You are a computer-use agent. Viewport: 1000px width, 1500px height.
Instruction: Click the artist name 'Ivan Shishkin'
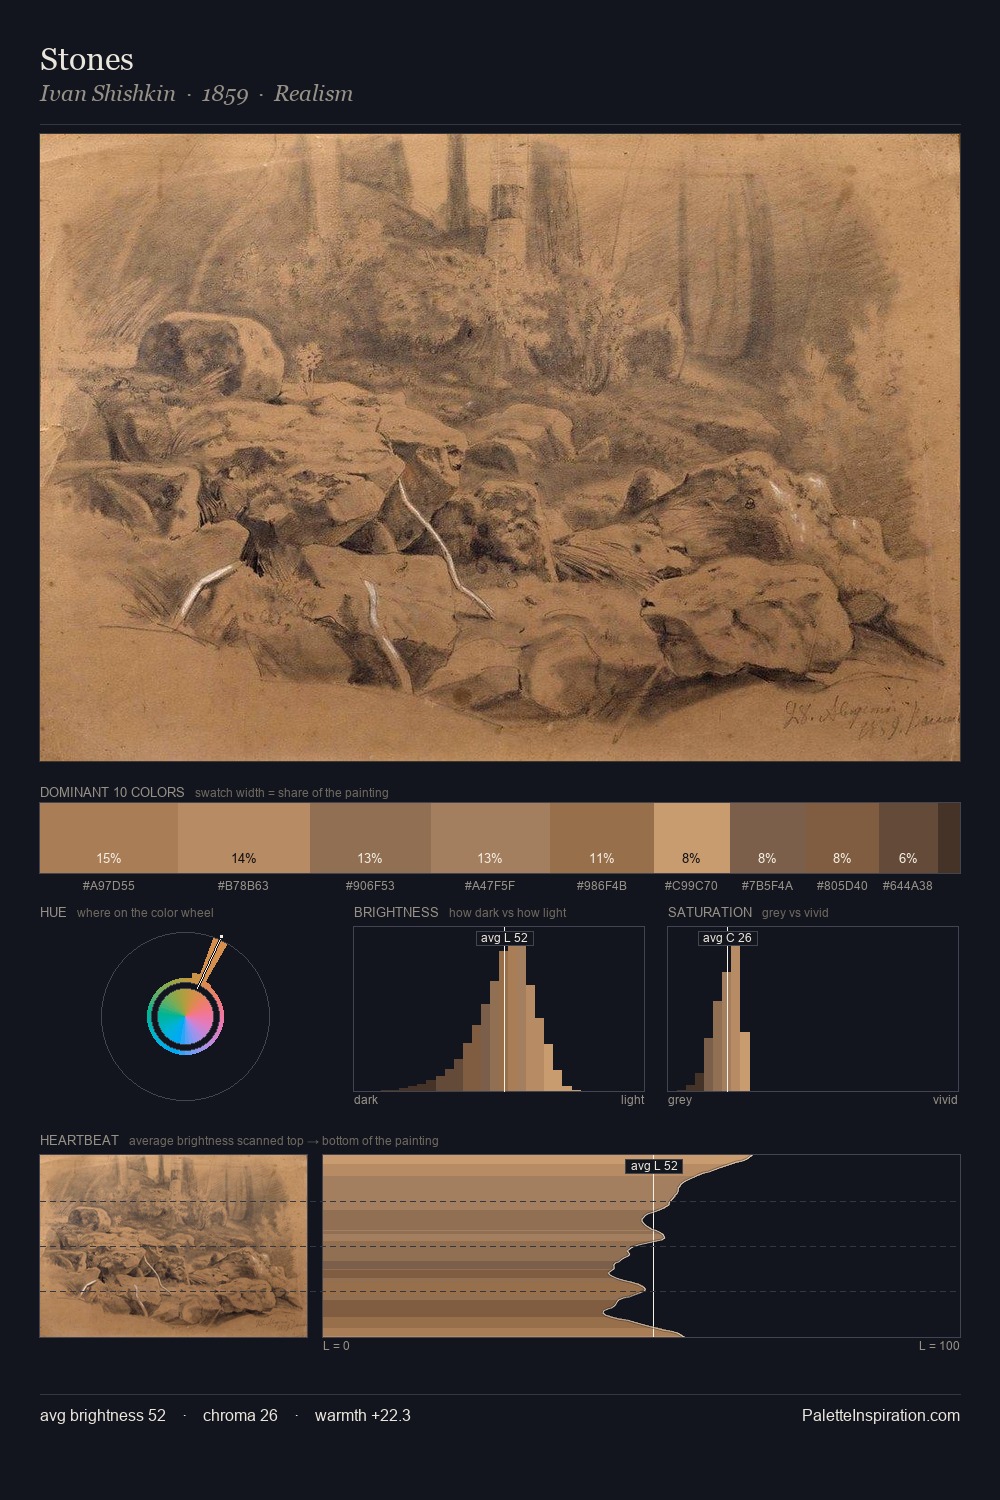[x=108, y=93]
